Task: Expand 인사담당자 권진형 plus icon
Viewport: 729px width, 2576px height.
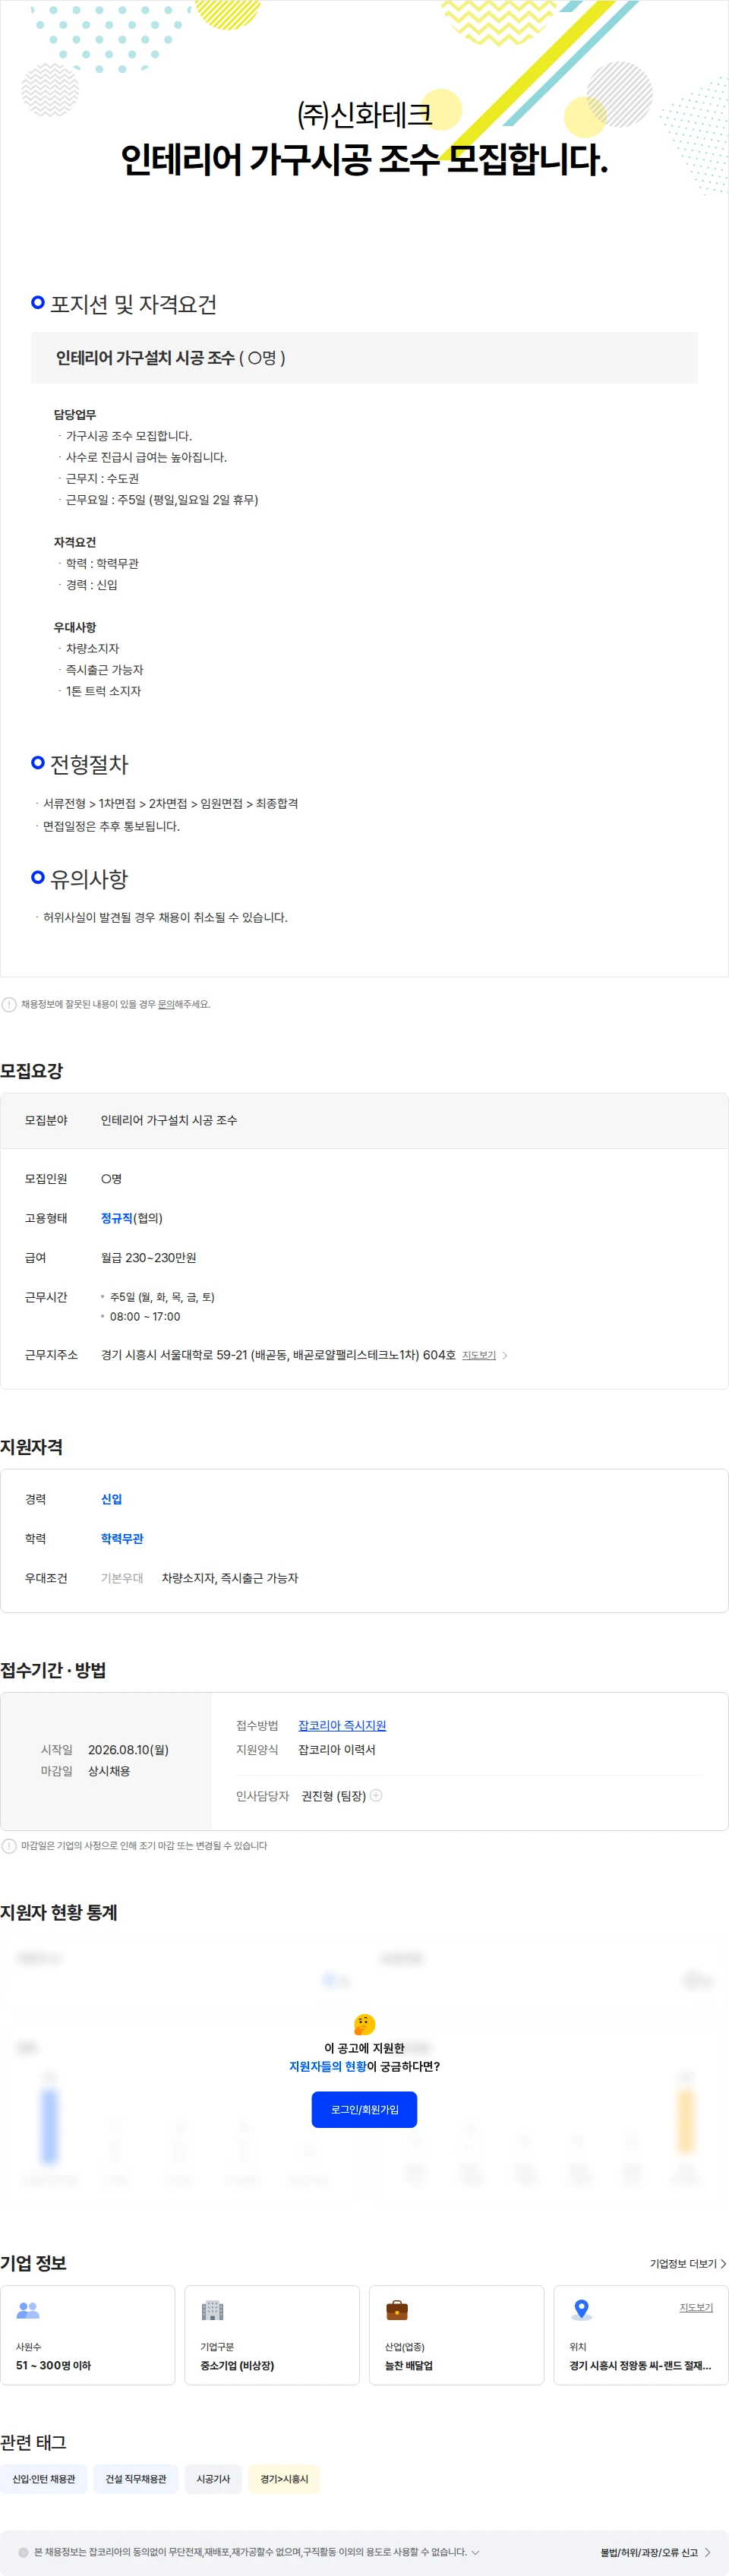Action: click(x=376, y=1795)
